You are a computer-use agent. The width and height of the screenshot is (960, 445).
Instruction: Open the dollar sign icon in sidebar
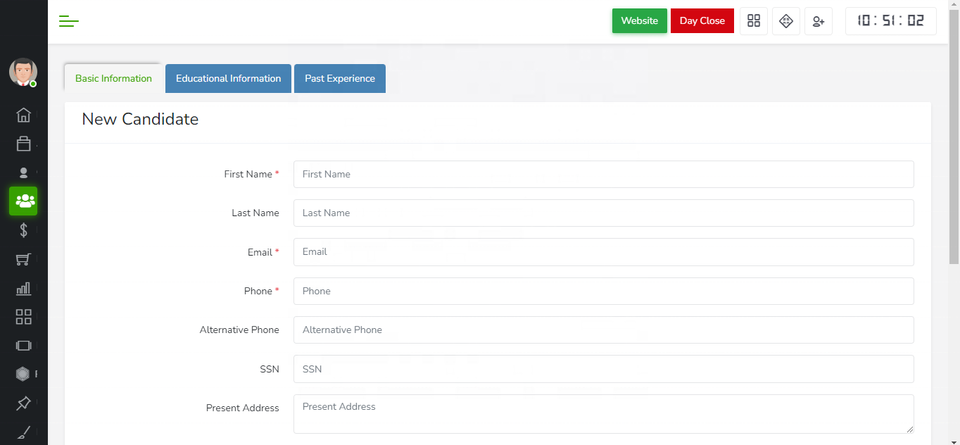pos(23,230)
